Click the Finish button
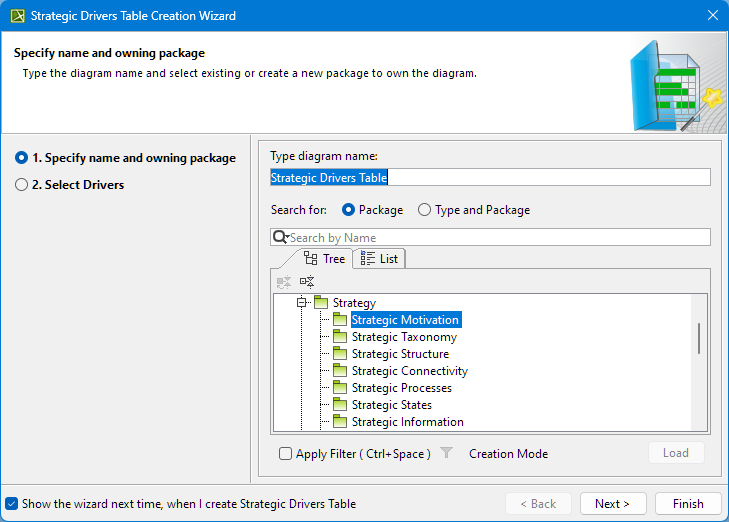The height and width of the screenshot is (522, 729). pyautogui.click(x=688, y=504)
